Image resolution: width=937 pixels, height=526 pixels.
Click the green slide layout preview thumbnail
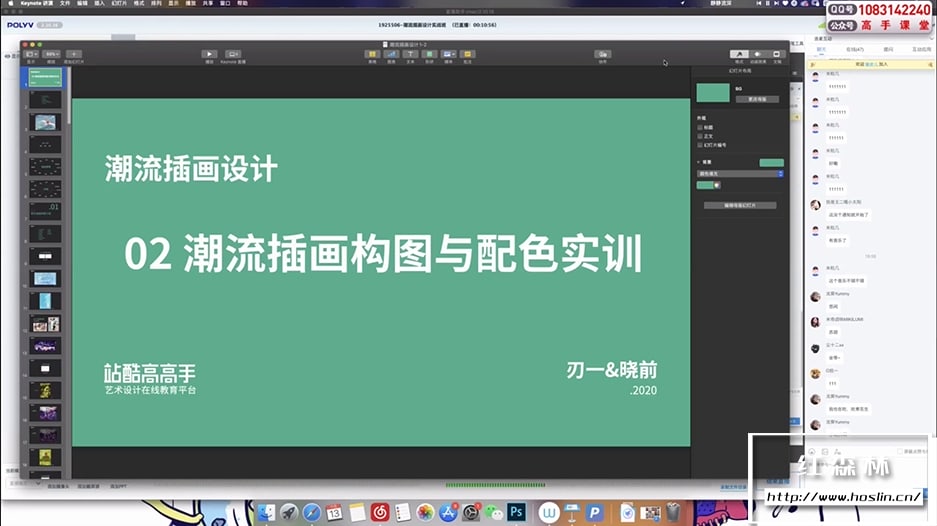(x=713, y=93)
